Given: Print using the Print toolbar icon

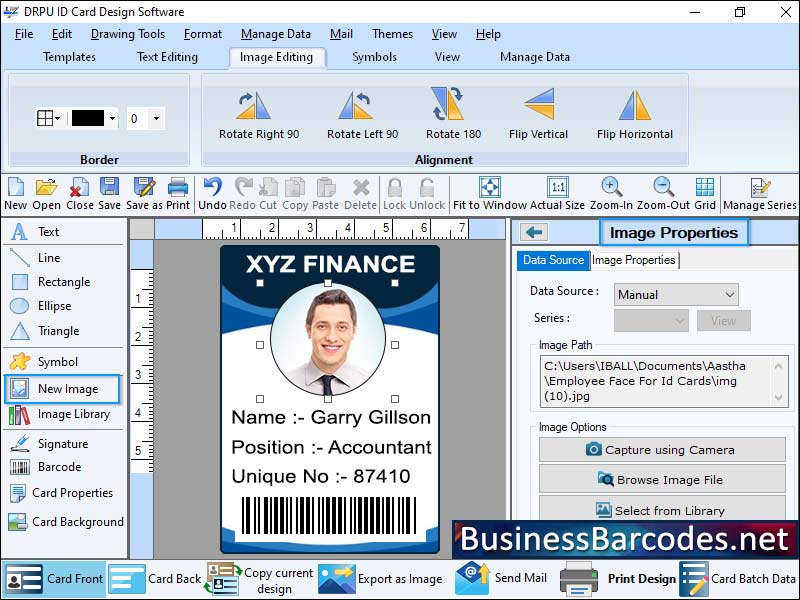Looking at the screenshot, I should pos(178,194).
